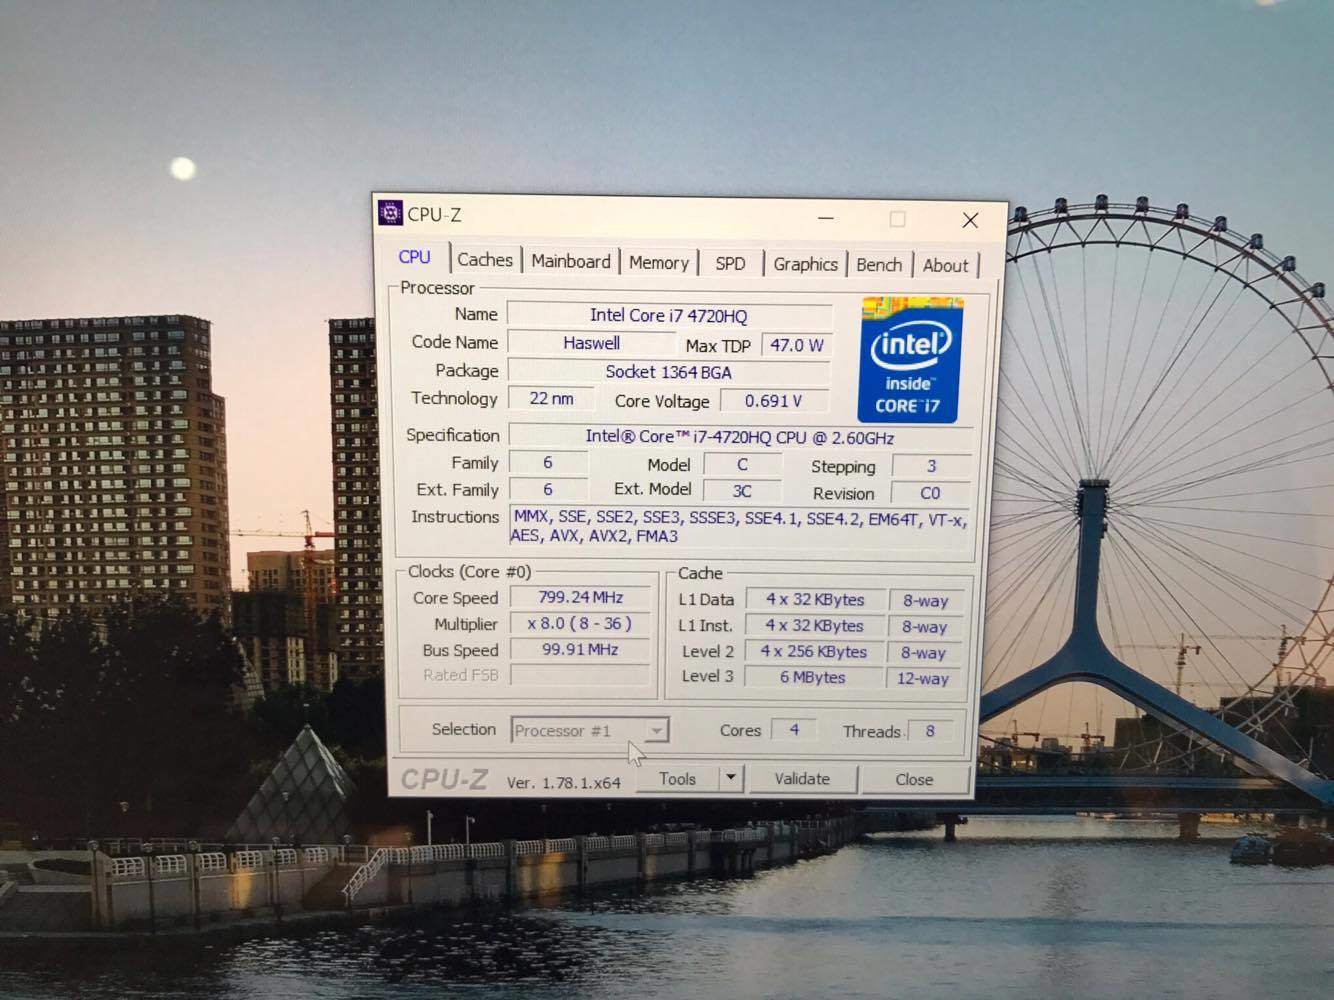Image resolution: width=1334 pixels, height=1000 pixels.
Task: Click the Specification text field
Action: pos(739,437)
